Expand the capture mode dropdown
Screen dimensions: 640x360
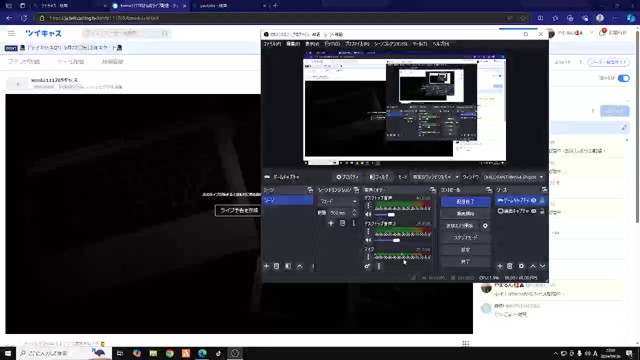(435, 177)
